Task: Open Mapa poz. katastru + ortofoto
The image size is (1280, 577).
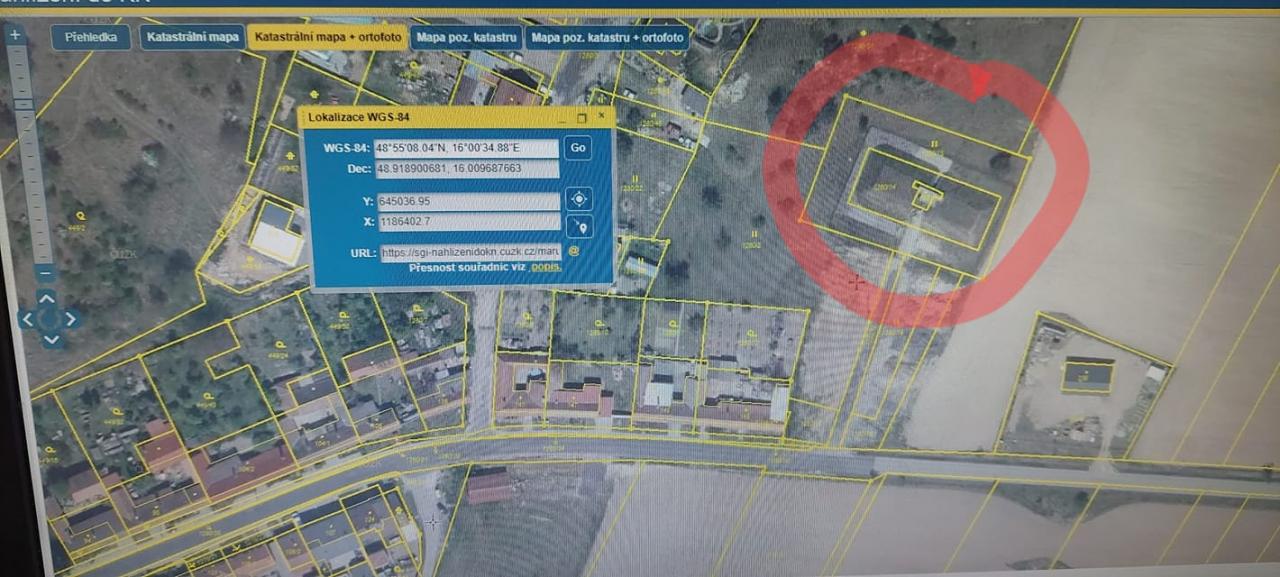Action: pos(607,38)
